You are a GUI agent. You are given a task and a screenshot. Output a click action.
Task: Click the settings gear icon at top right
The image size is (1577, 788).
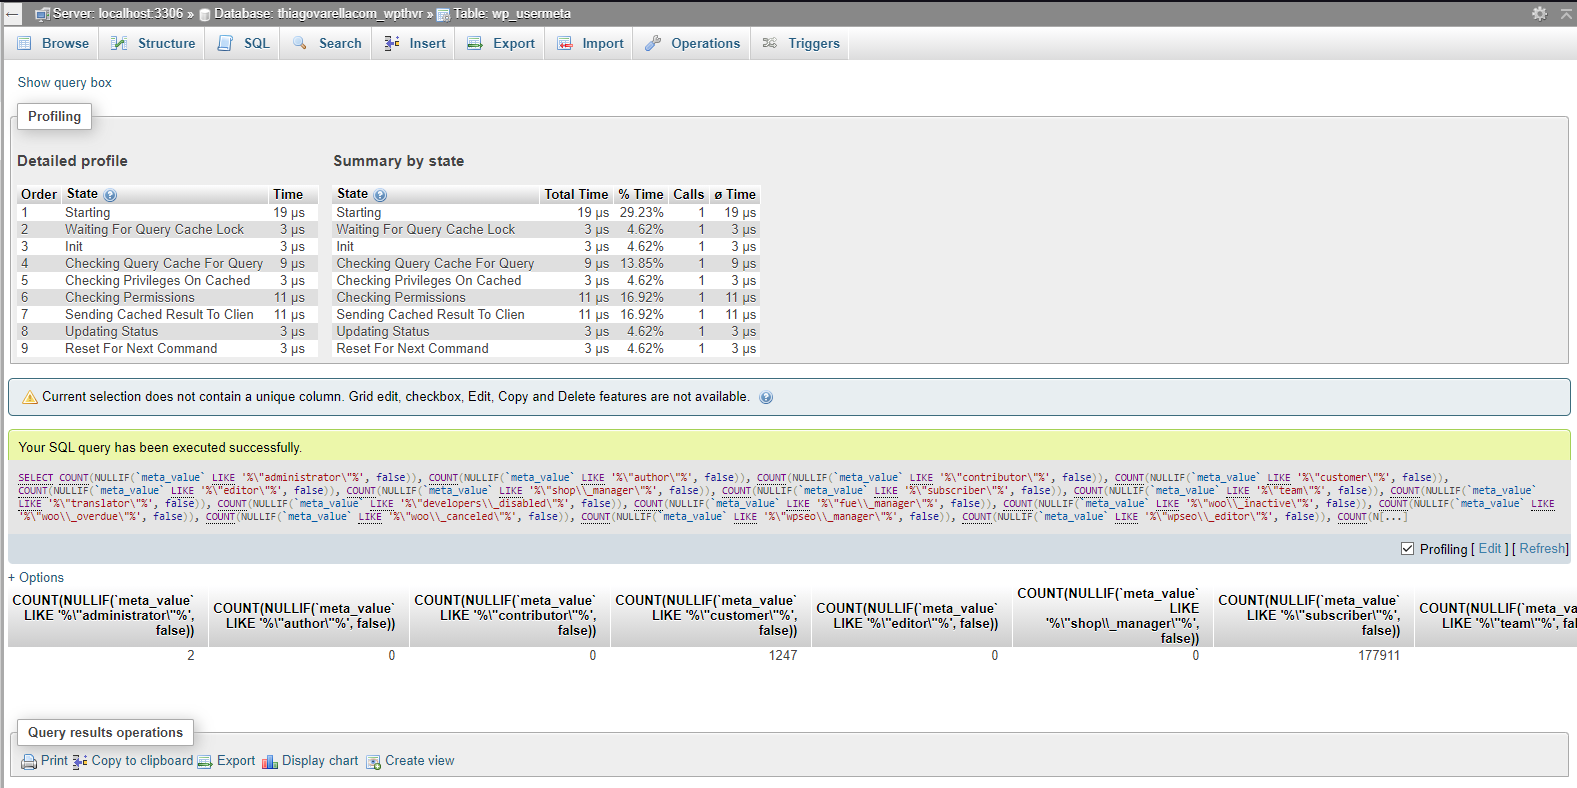click(1539, 13)
